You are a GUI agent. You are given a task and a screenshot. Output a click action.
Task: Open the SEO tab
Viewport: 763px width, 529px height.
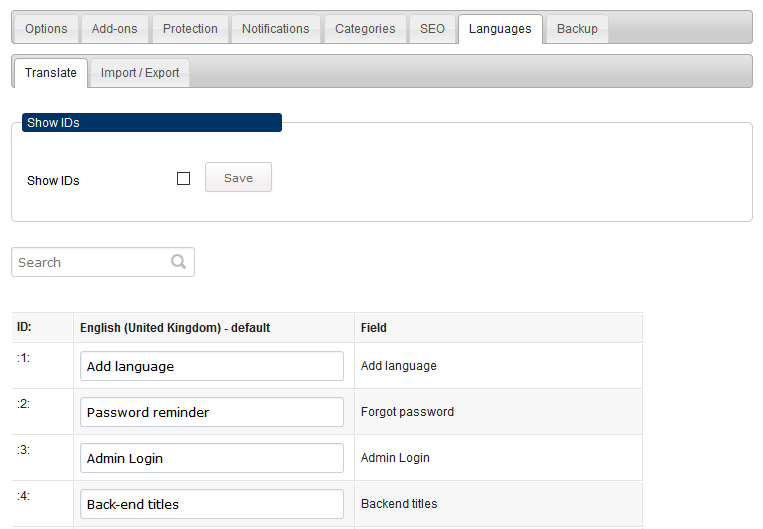pos(432,29)
